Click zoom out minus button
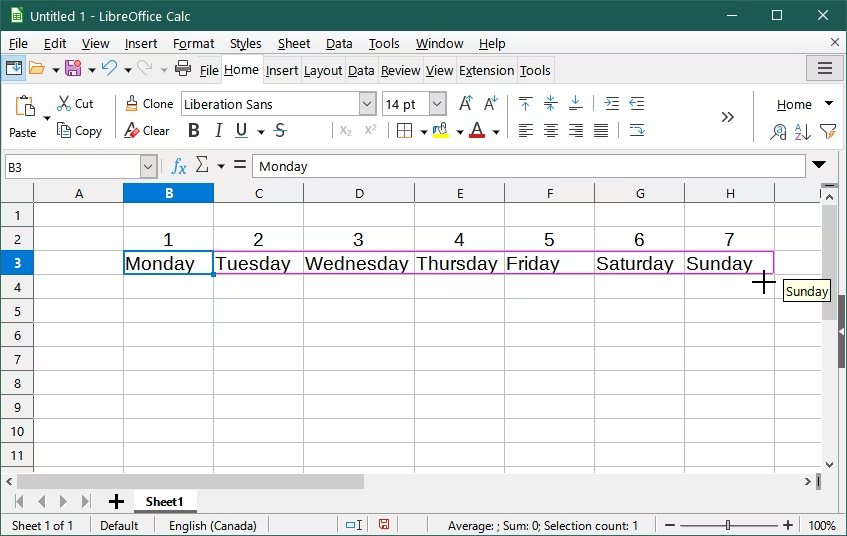Screen dimensions: 847x536 [x=670, y=525]
